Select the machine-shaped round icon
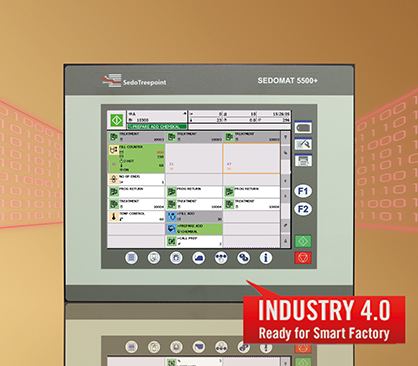Viewport: 418px width, 366px height. (198, 258)
